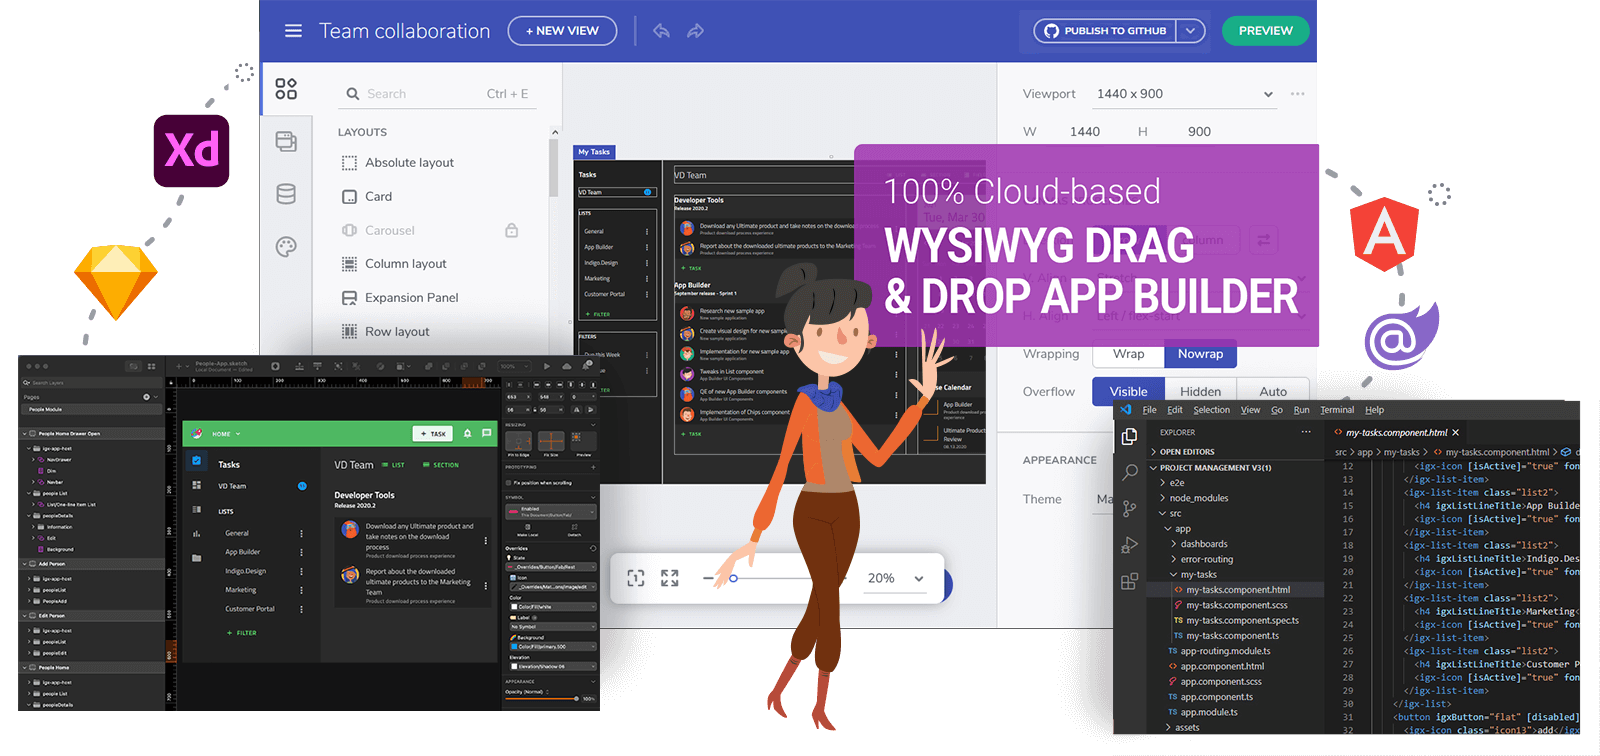Open the HOME dropdown in the Sketch artboard
Image resolution: width=1600 pixels, height=756 pixels.
(x=226, y=434)
